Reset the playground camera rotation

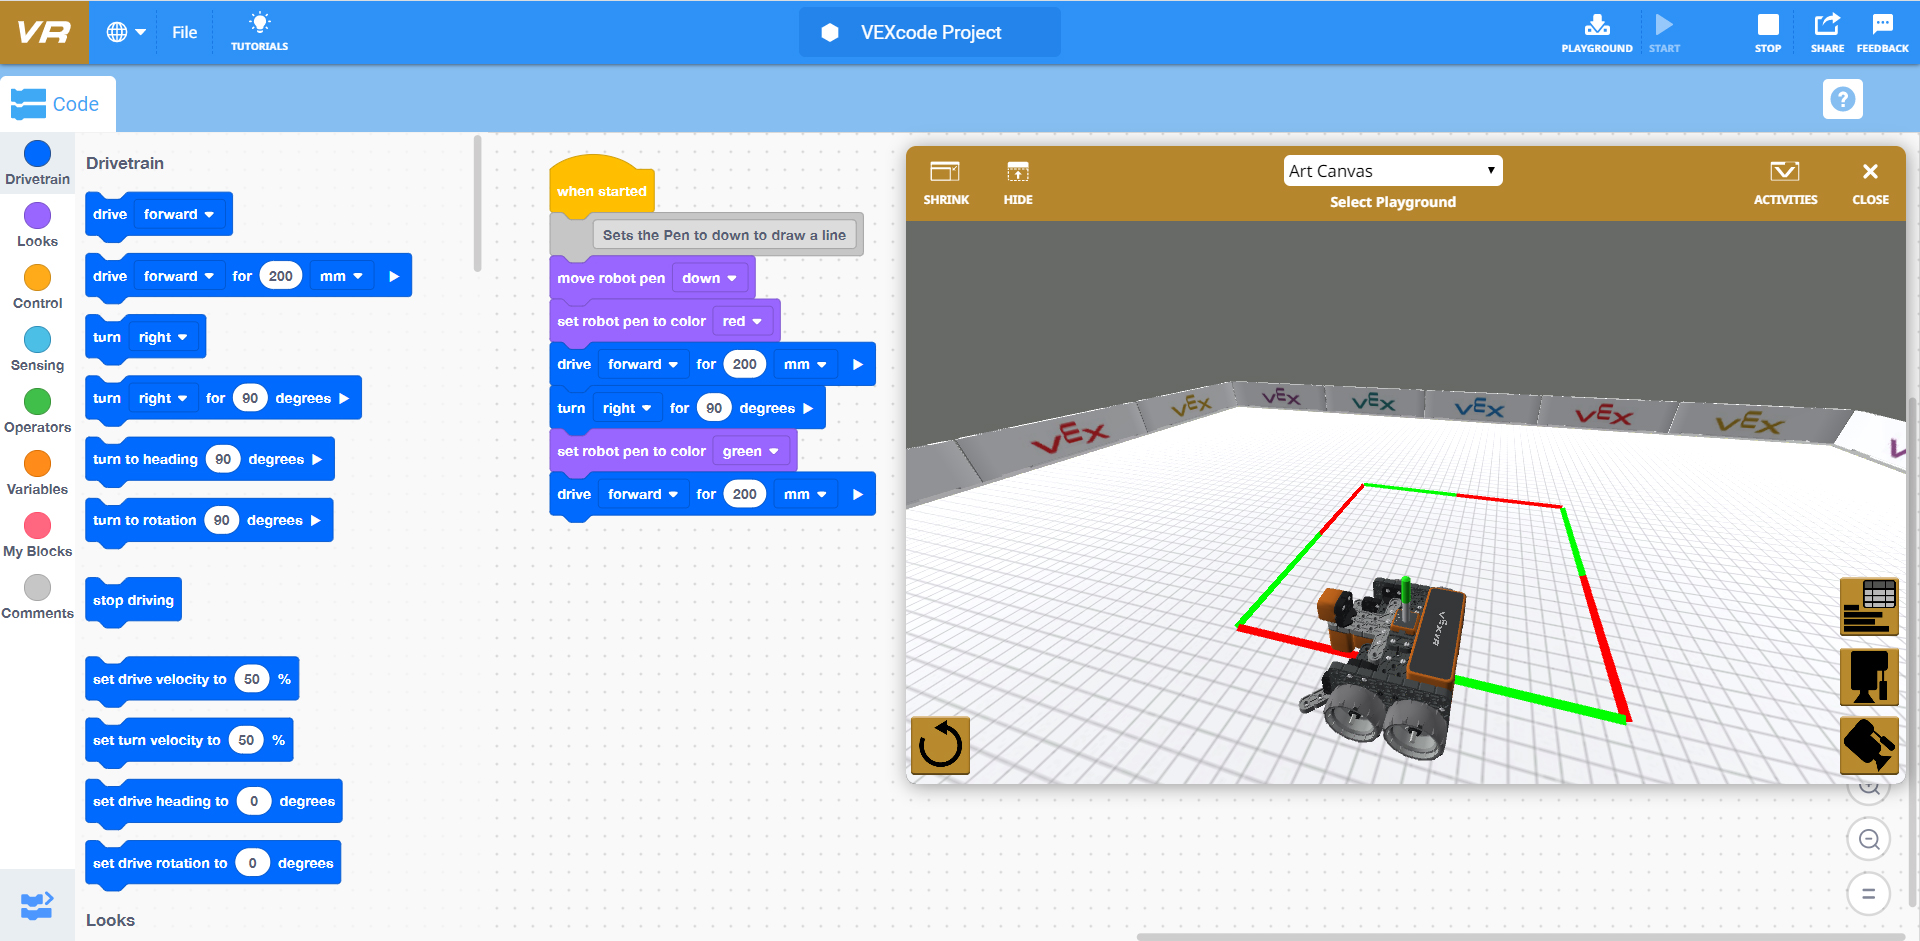(939, 745)
